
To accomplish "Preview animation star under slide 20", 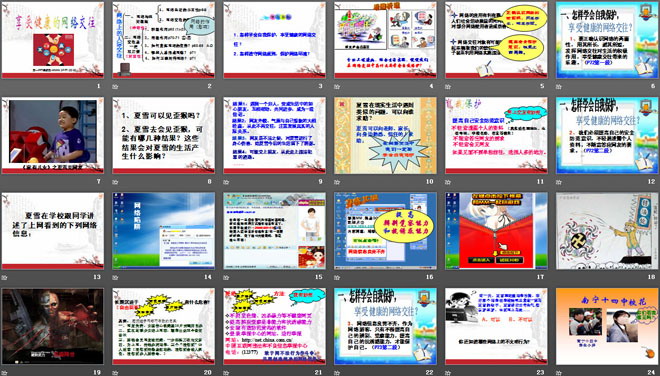I will pos(115,373).
